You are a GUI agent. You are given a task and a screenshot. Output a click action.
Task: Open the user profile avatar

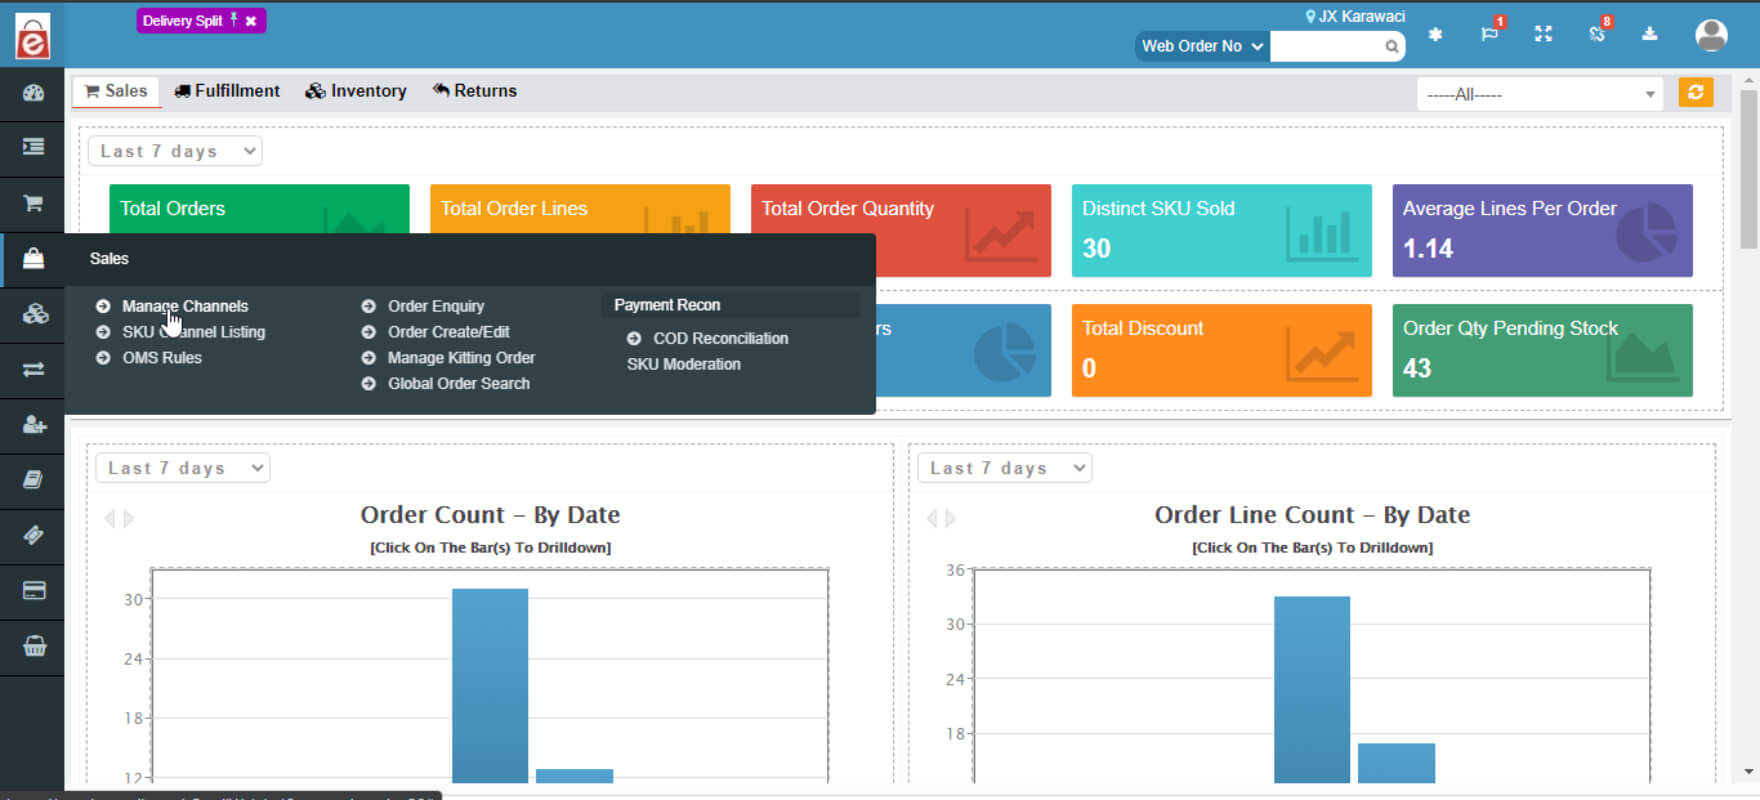coord(1711,35)
